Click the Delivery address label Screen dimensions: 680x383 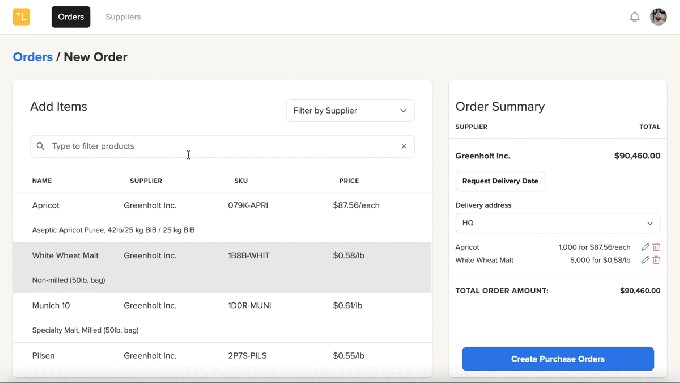[x=483, y=205]
